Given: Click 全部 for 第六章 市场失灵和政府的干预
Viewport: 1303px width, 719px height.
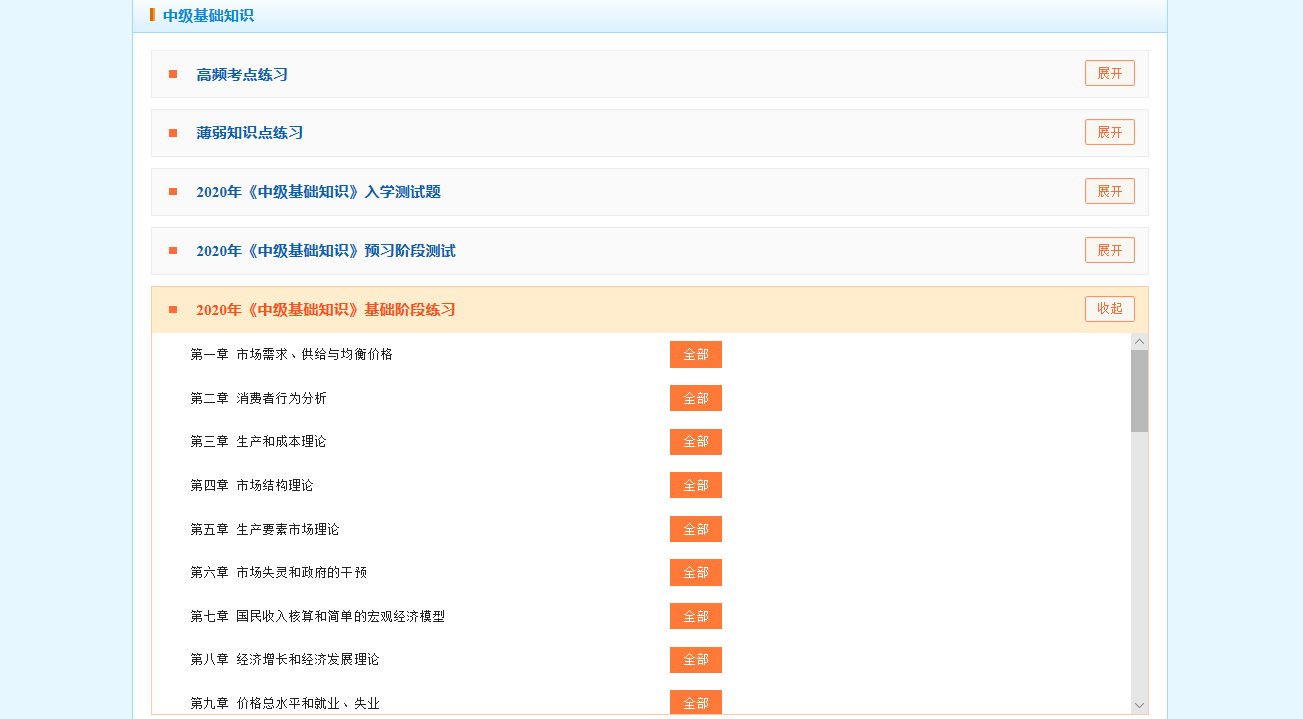Looking at the screenshot, I should [695, 573].
